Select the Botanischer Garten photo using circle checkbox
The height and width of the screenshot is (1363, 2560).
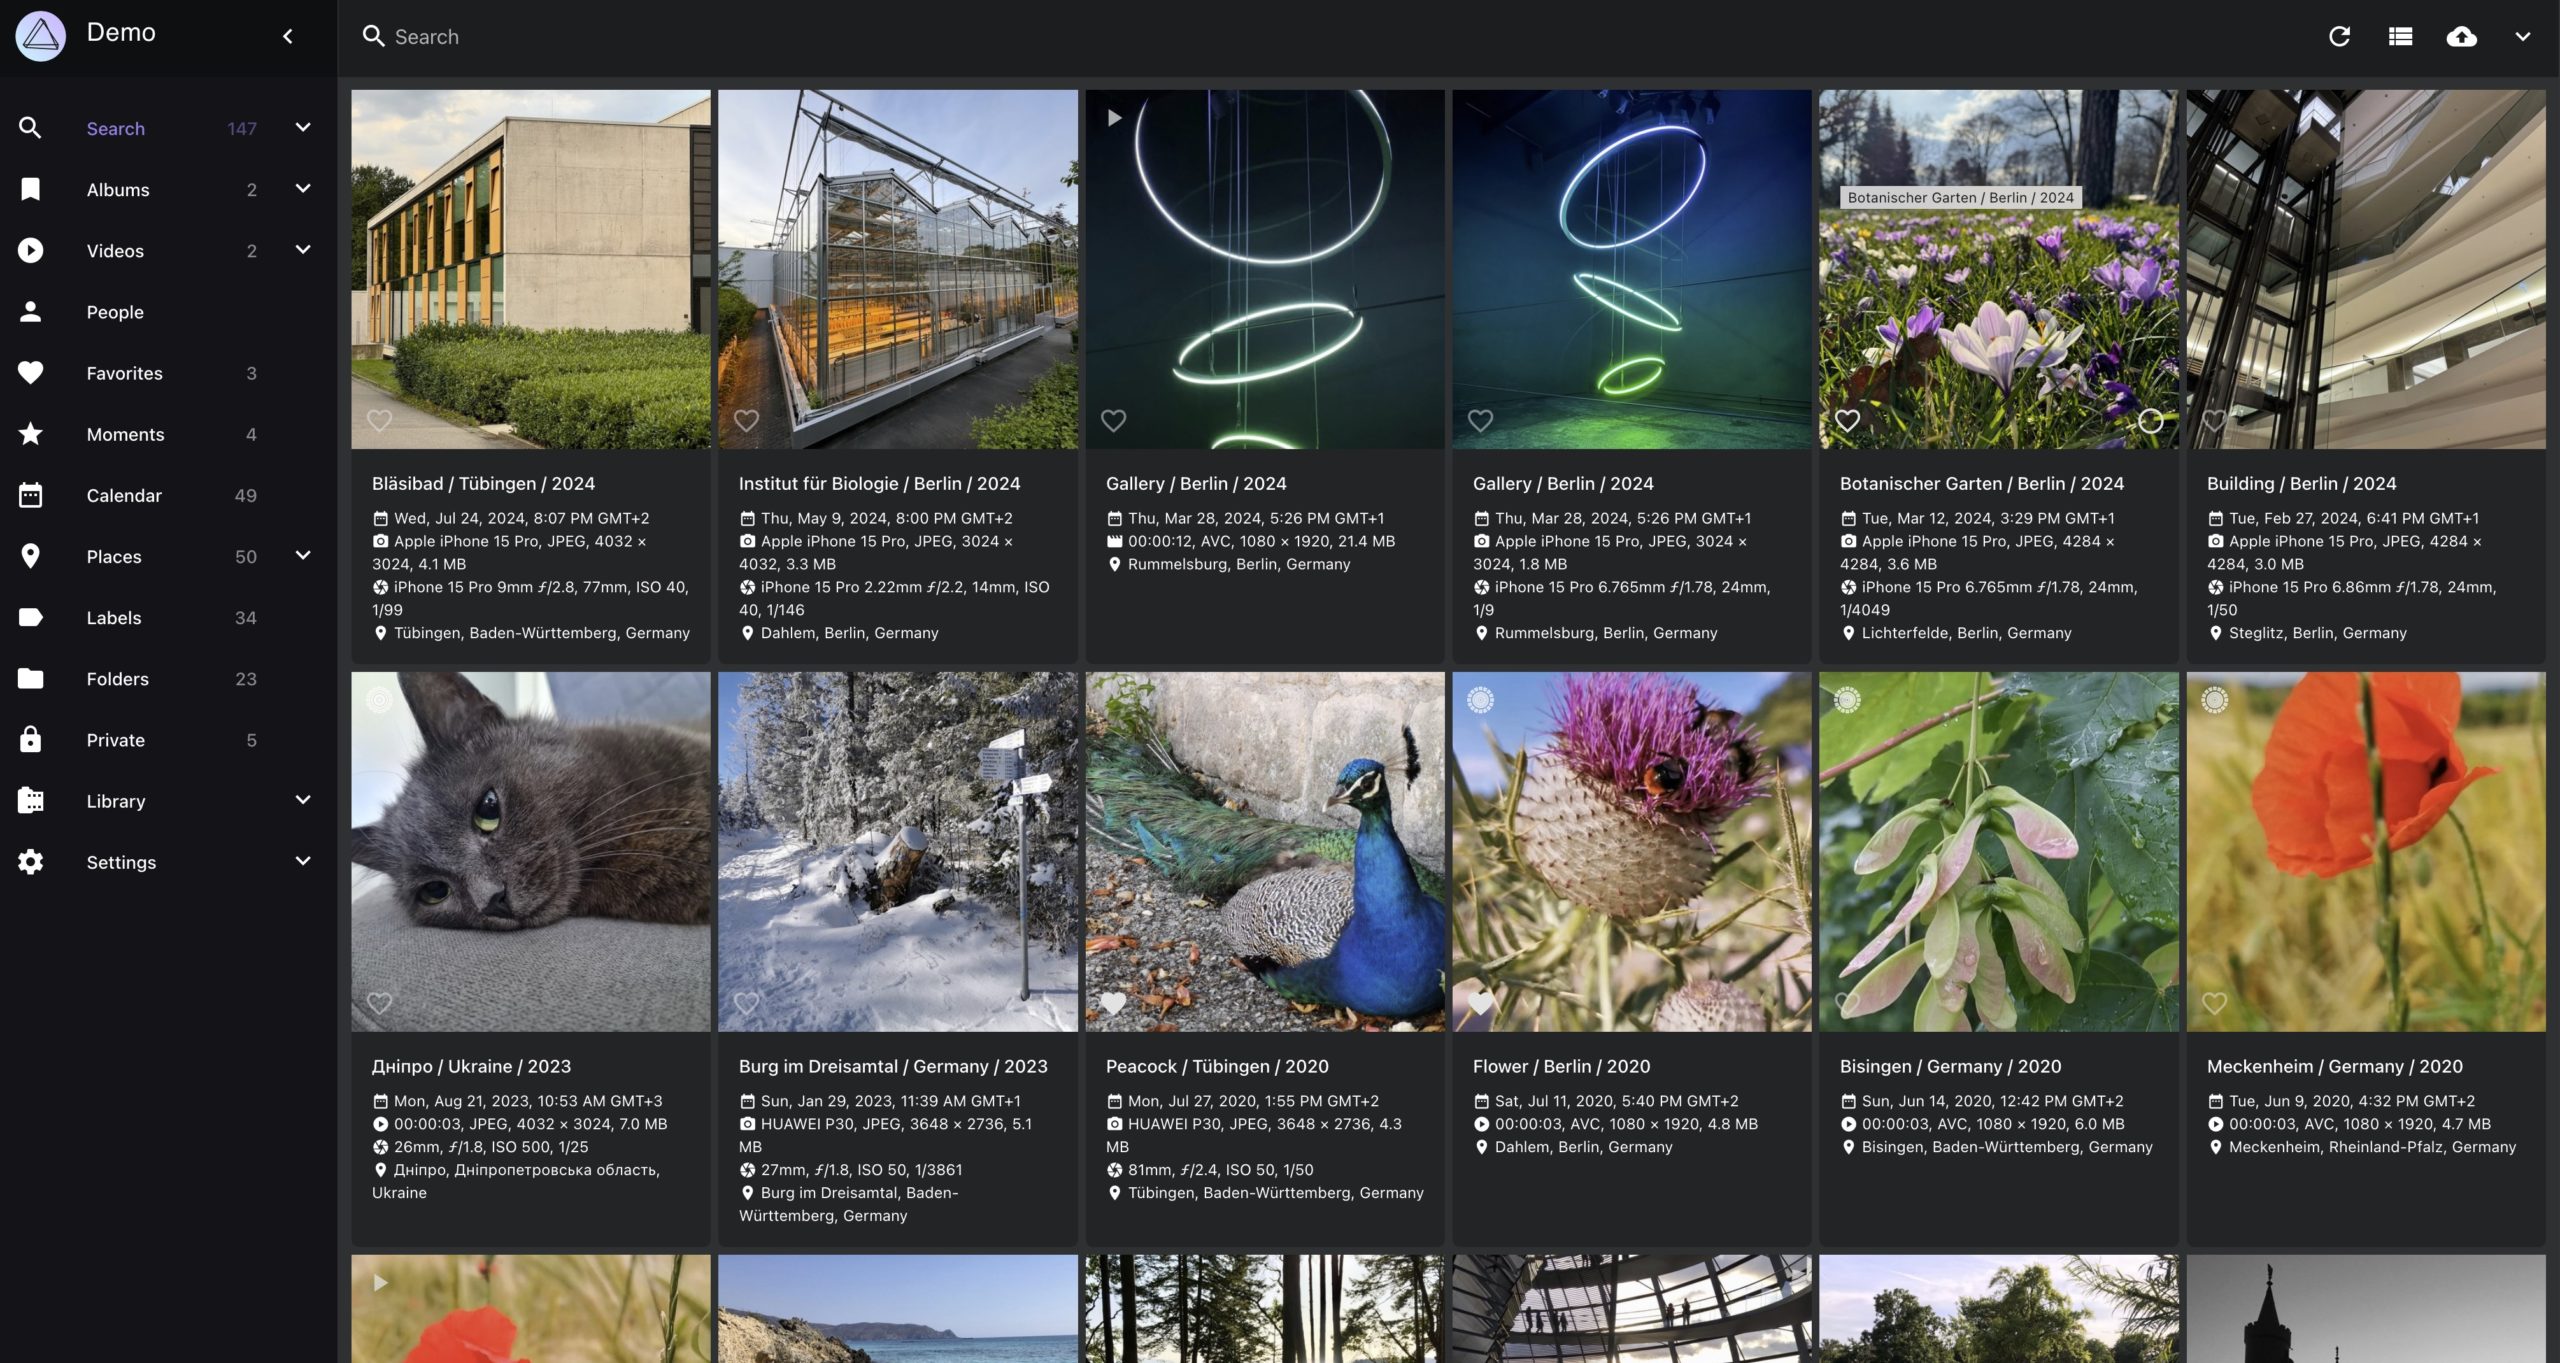pyautogui.click(x=2150, y=421)
